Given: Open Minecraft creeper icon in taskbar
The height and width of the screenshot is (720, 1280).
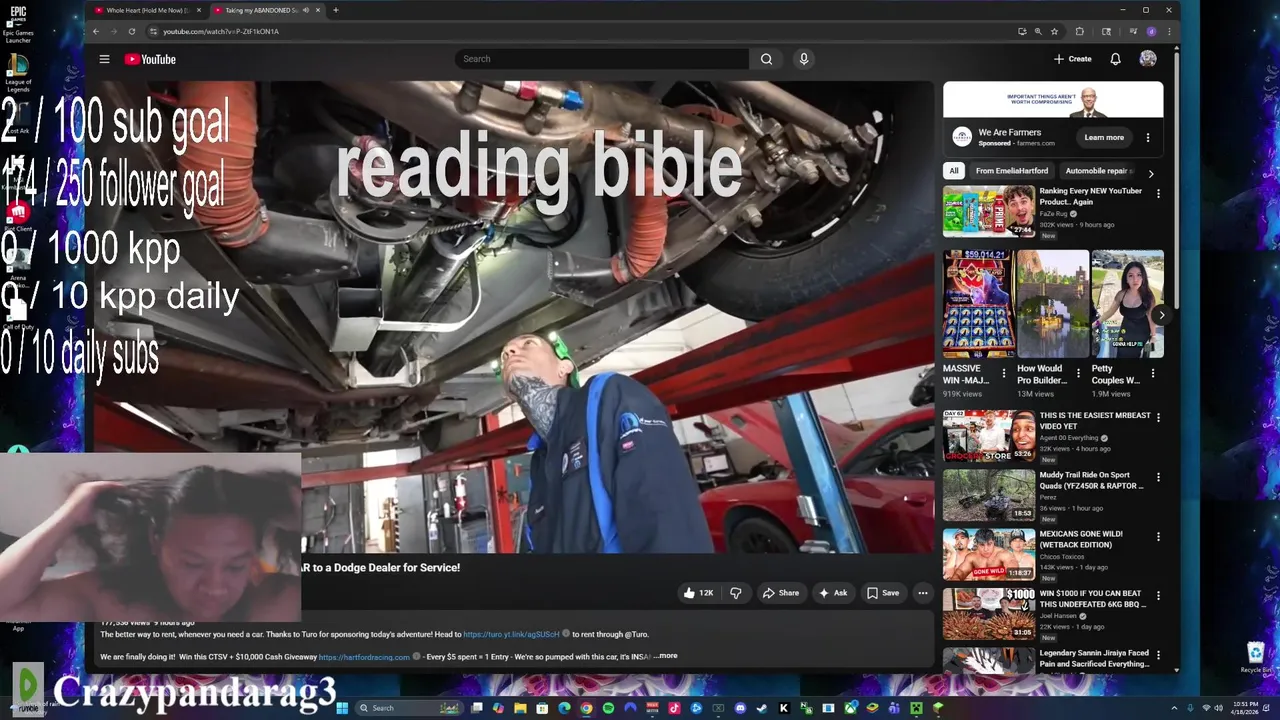Looking at the screenshot, I should 916,708.
